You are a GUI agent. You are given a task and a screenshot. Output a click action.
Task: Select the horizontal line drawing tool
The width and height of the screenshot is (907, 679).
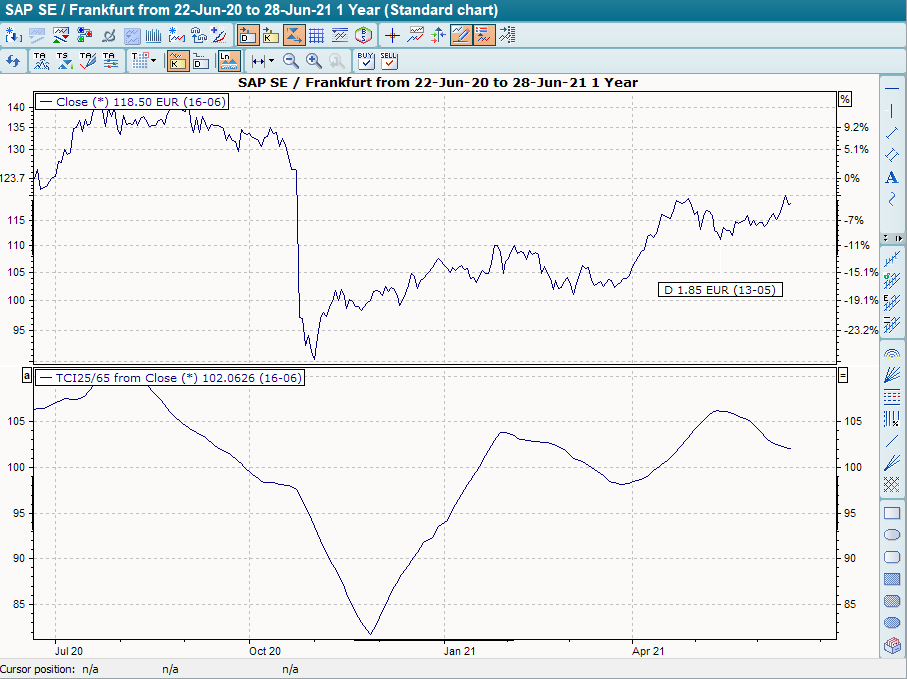(892, 88)
